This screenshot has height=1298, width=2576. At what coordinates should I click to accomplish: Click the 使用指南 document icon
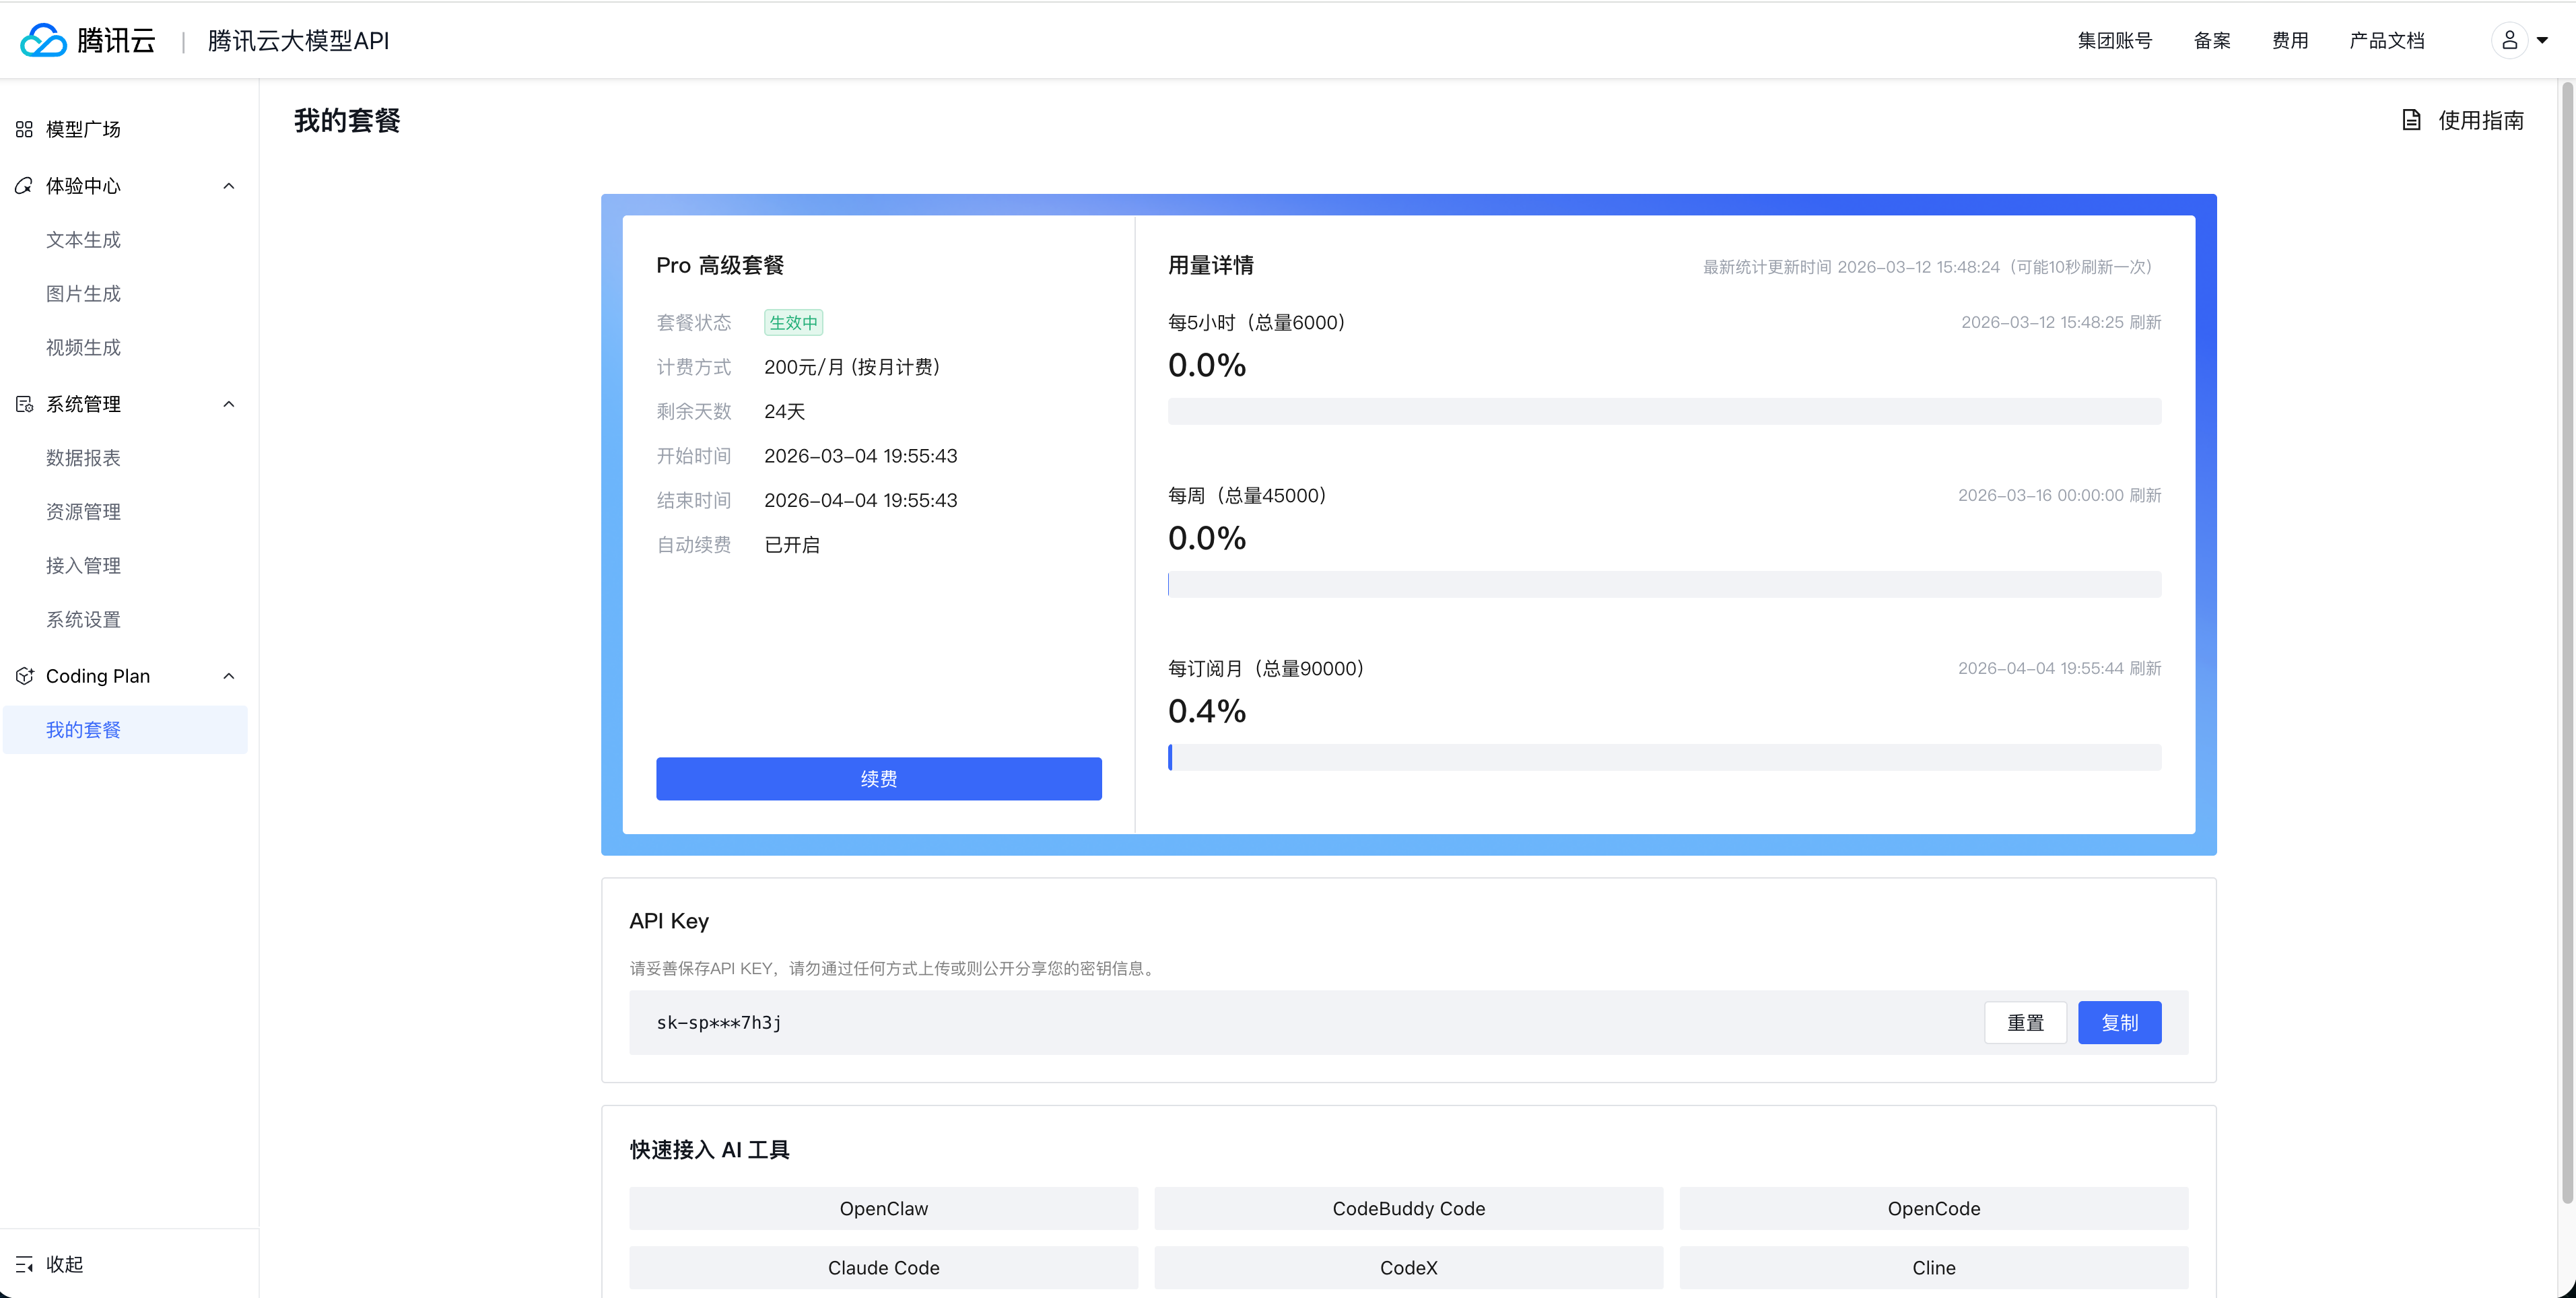tap(2411, 121)
